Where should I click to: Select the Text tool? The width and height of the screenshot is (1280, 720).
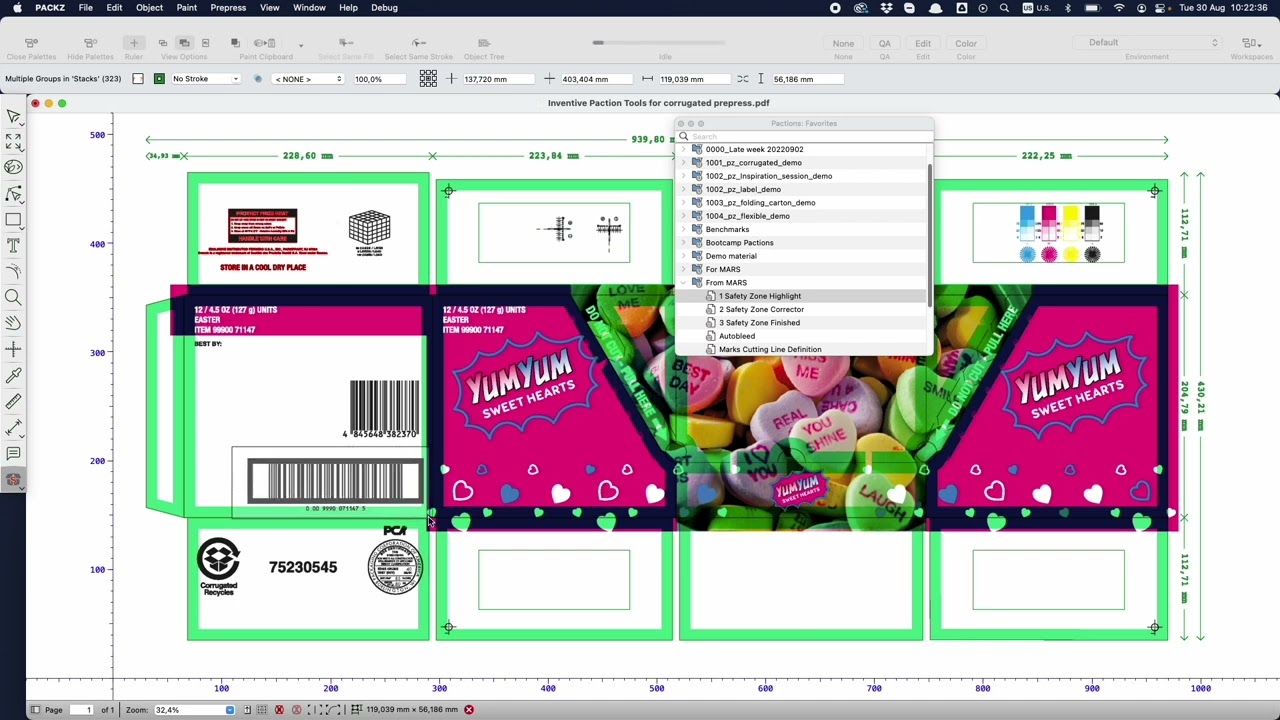14,245
